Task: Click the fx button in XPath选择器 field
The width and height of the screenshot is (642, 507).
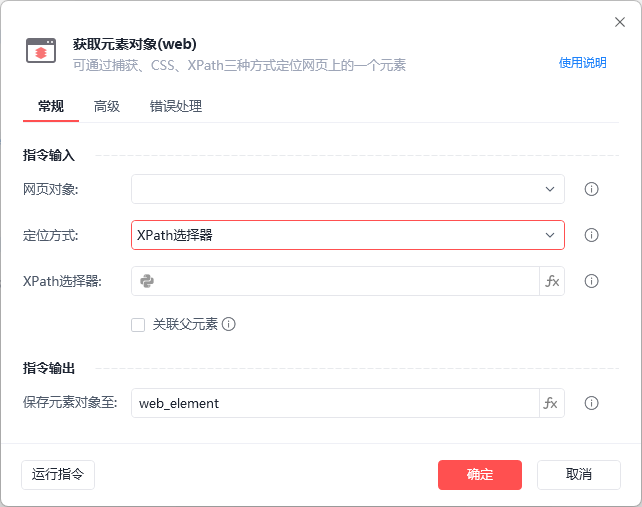Action: (552, 281)
